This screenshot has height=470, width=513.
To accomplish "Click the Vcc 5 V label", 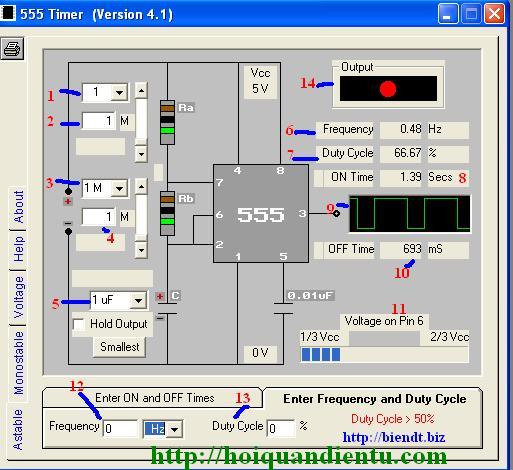I will pos(260,81).
